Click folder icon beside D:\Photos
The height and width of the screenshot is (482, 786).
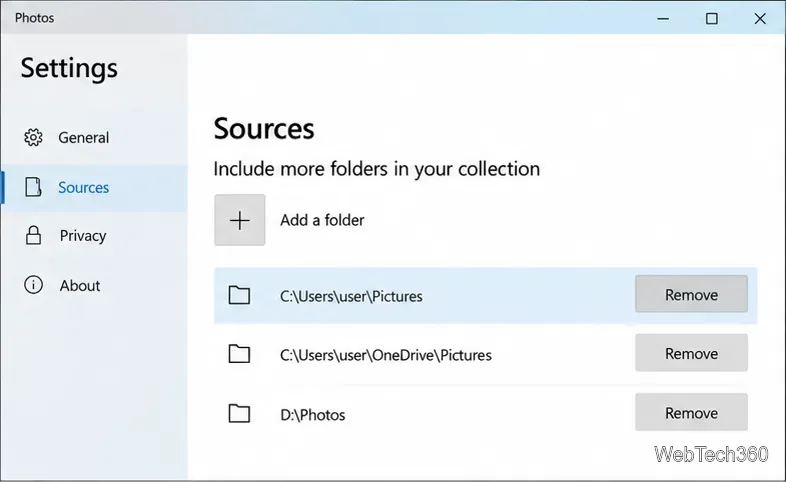239,413
